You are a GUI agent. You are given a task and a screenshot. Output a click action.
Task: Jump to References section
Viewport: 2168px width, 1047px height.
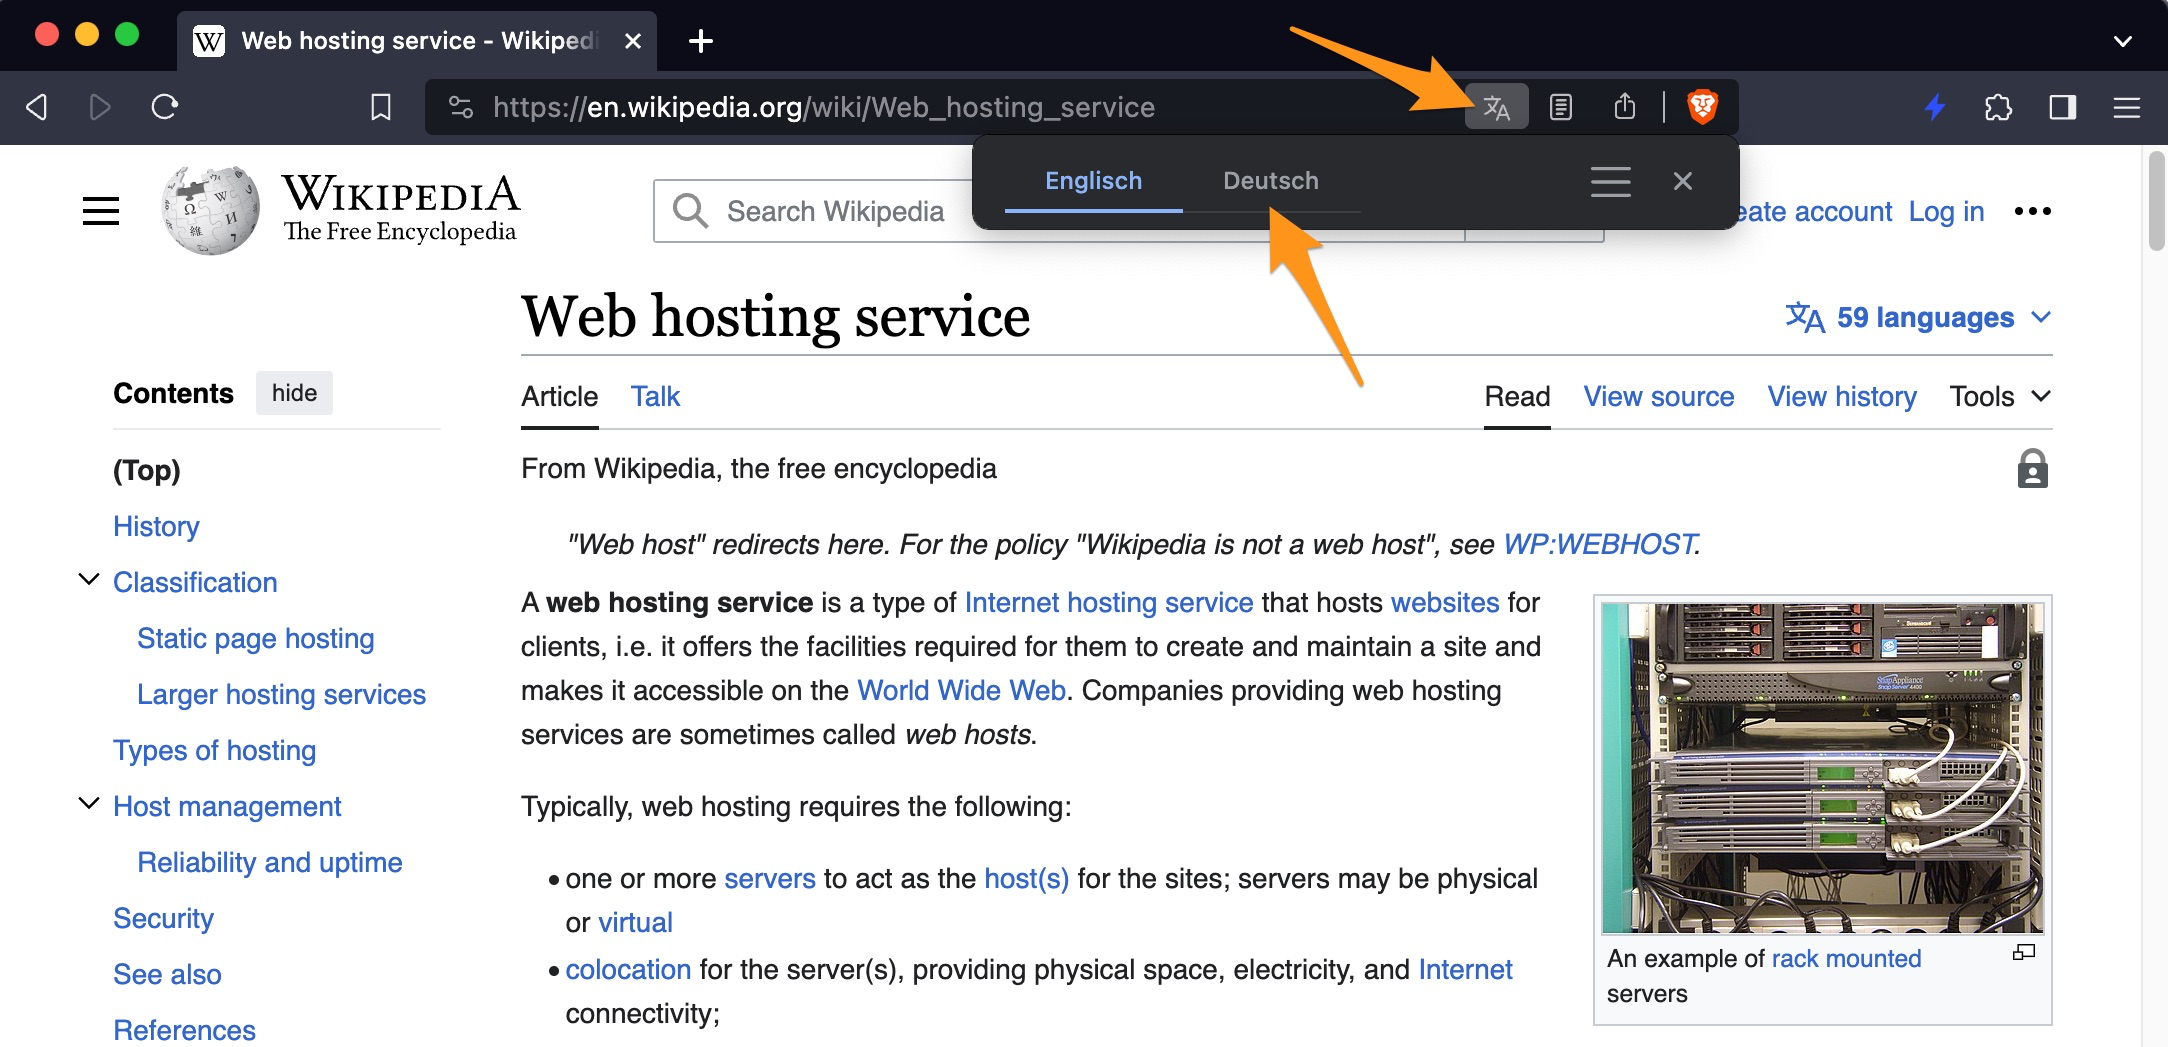pos(184,1030)
